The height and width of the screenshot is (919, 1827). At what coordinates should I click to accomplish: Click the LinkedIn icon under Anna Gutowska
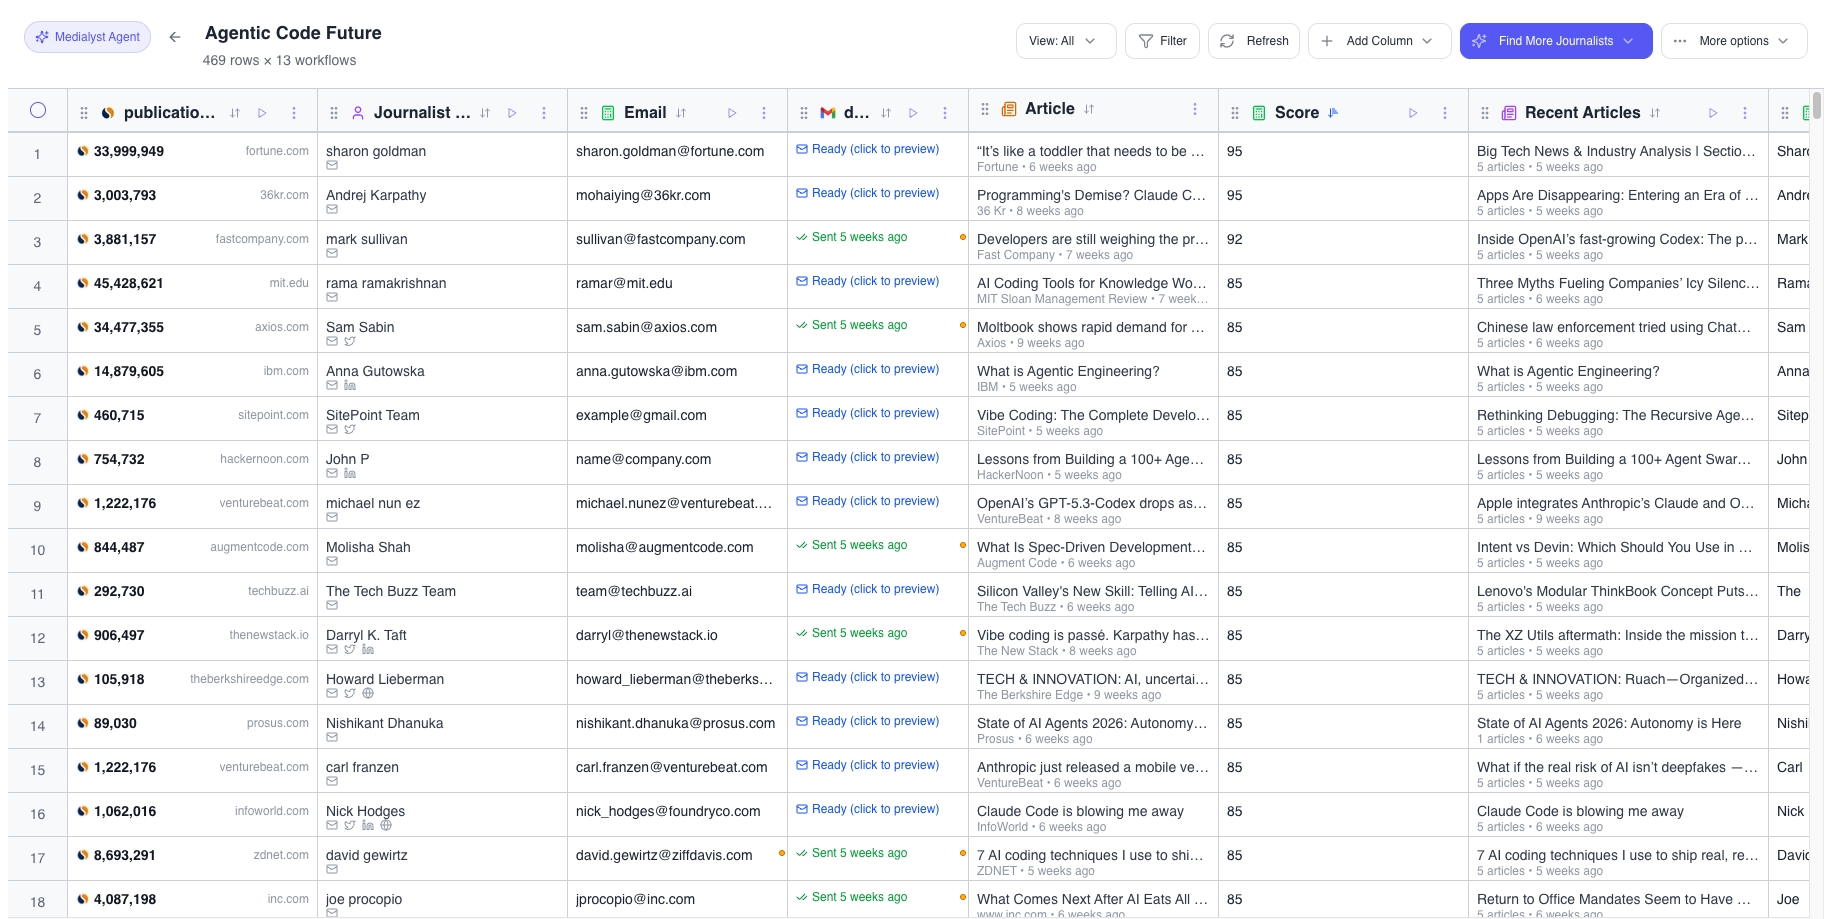pyautogui.click(x=350, y=386)
